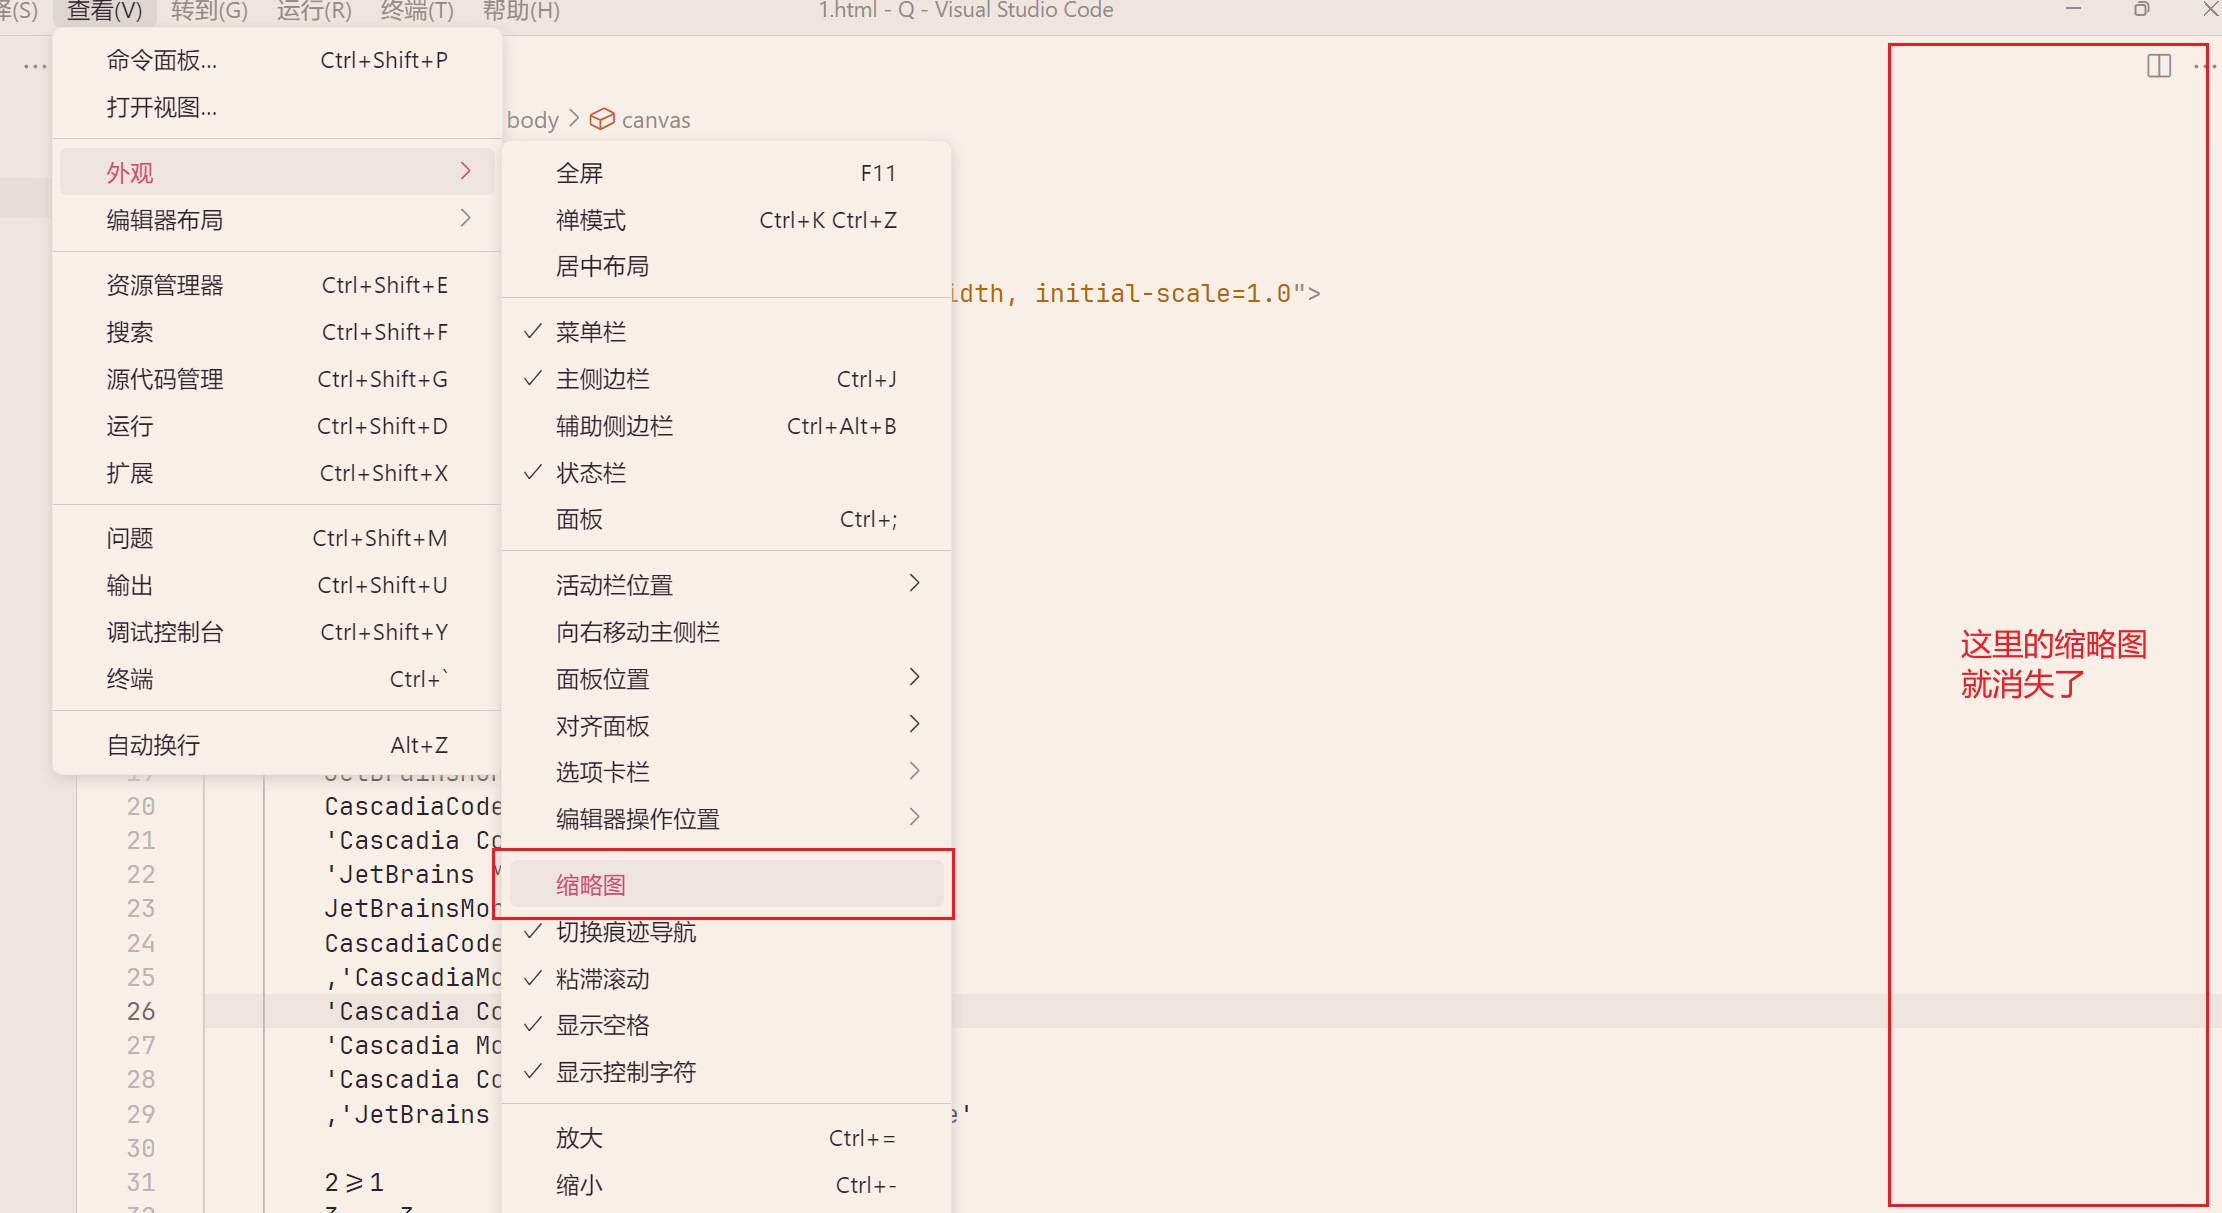The width and height of the screenshot is (2222, 1213).
Task: Click line number 26 in gutter
Action: click(141, 1011)
